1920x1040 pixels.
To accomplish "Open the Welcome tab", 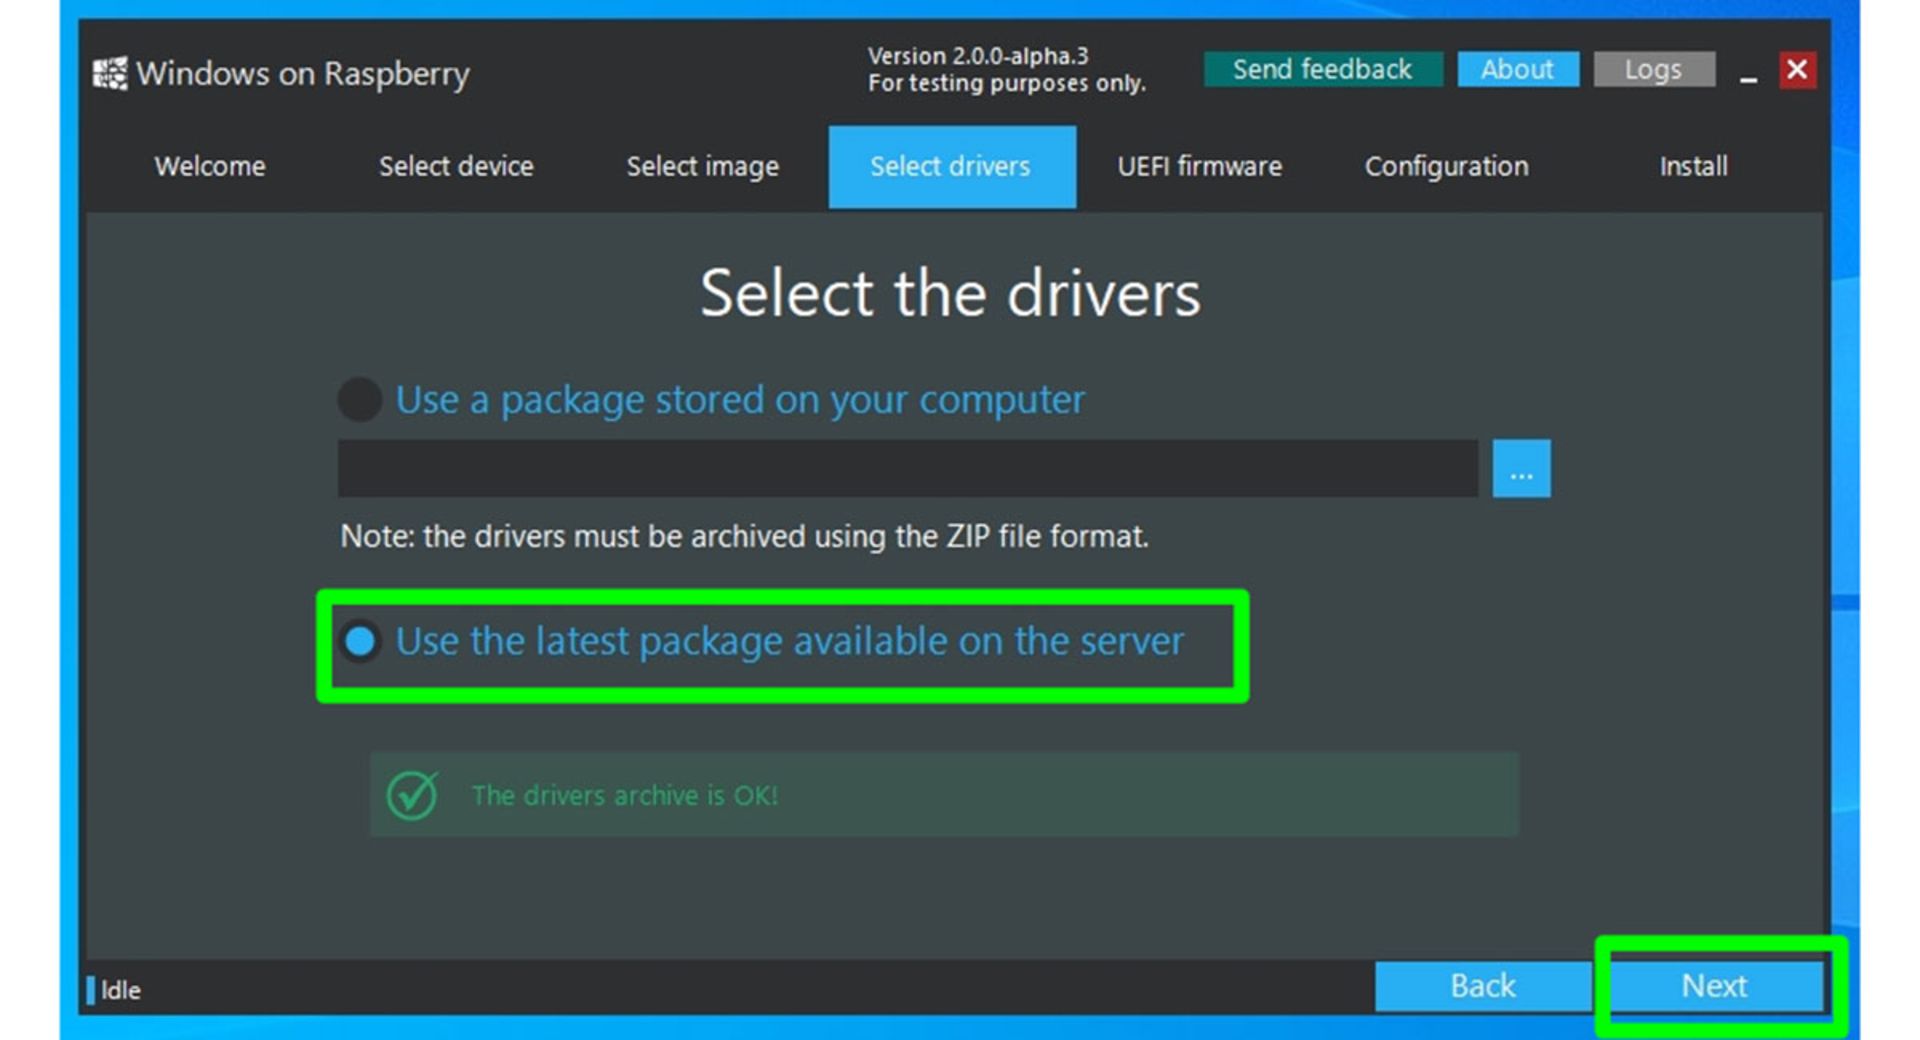I will pos(210,166).
